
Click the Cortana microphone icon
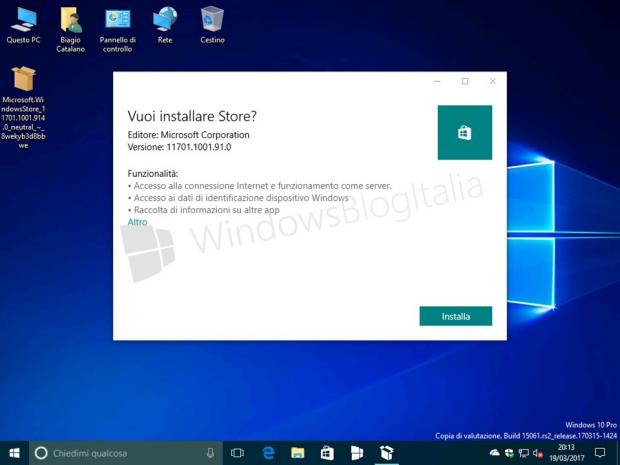pos(210,453)
